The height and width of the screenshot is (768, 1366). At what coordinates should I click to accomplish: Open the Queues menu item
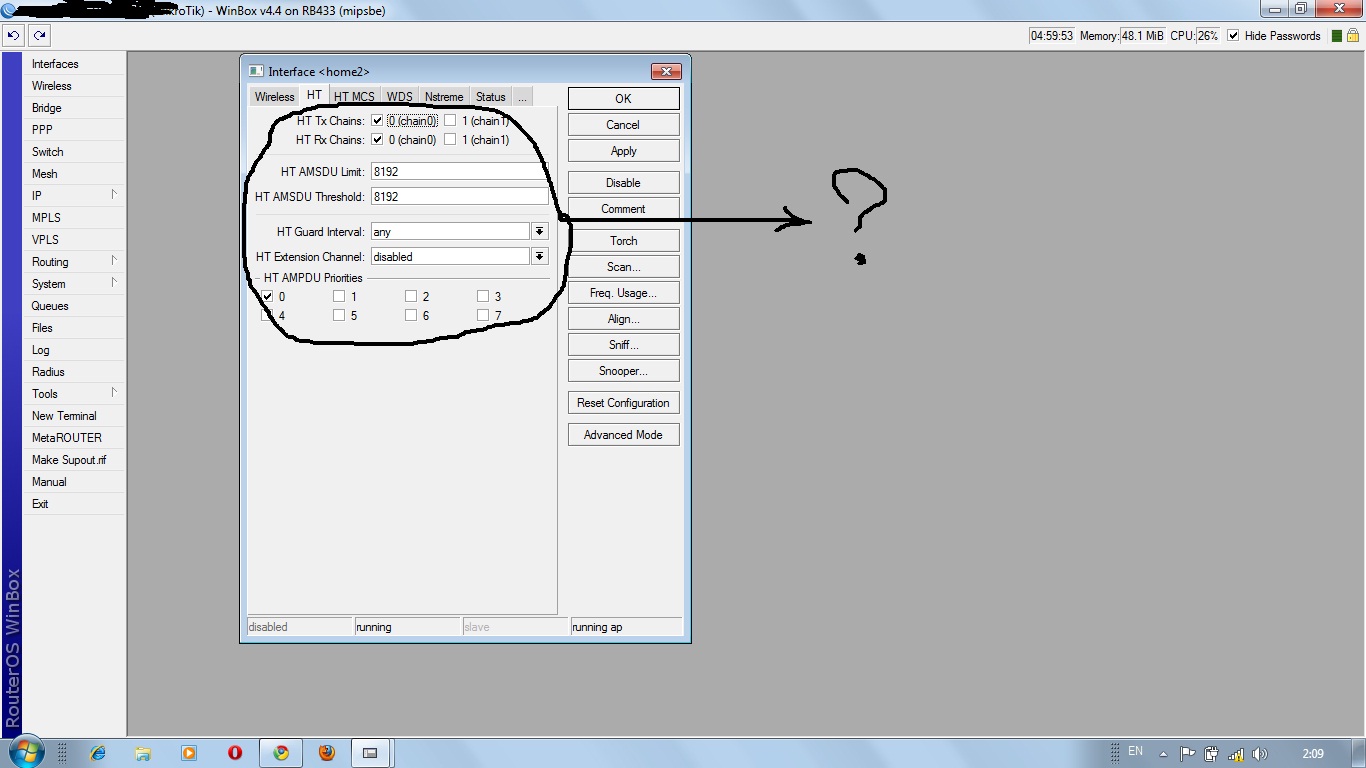coord(75,306)
